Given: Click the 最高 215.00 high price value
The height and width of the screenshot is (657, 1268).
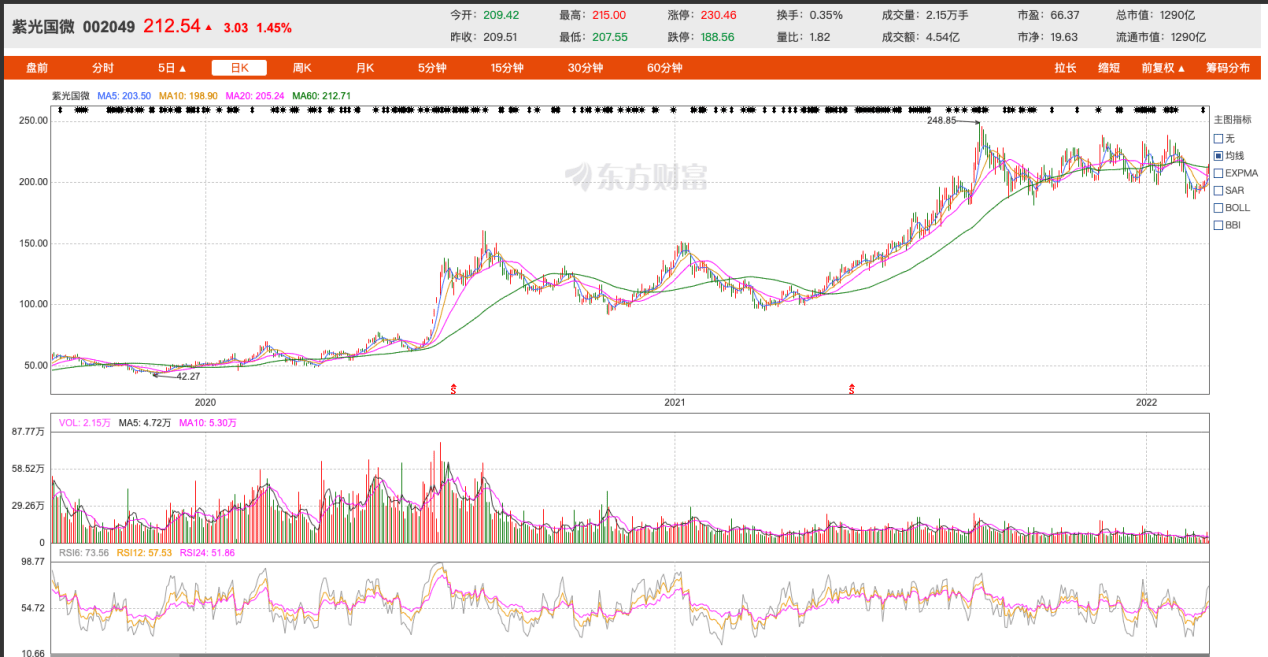Looking at the screenshot, I should 607,15.
